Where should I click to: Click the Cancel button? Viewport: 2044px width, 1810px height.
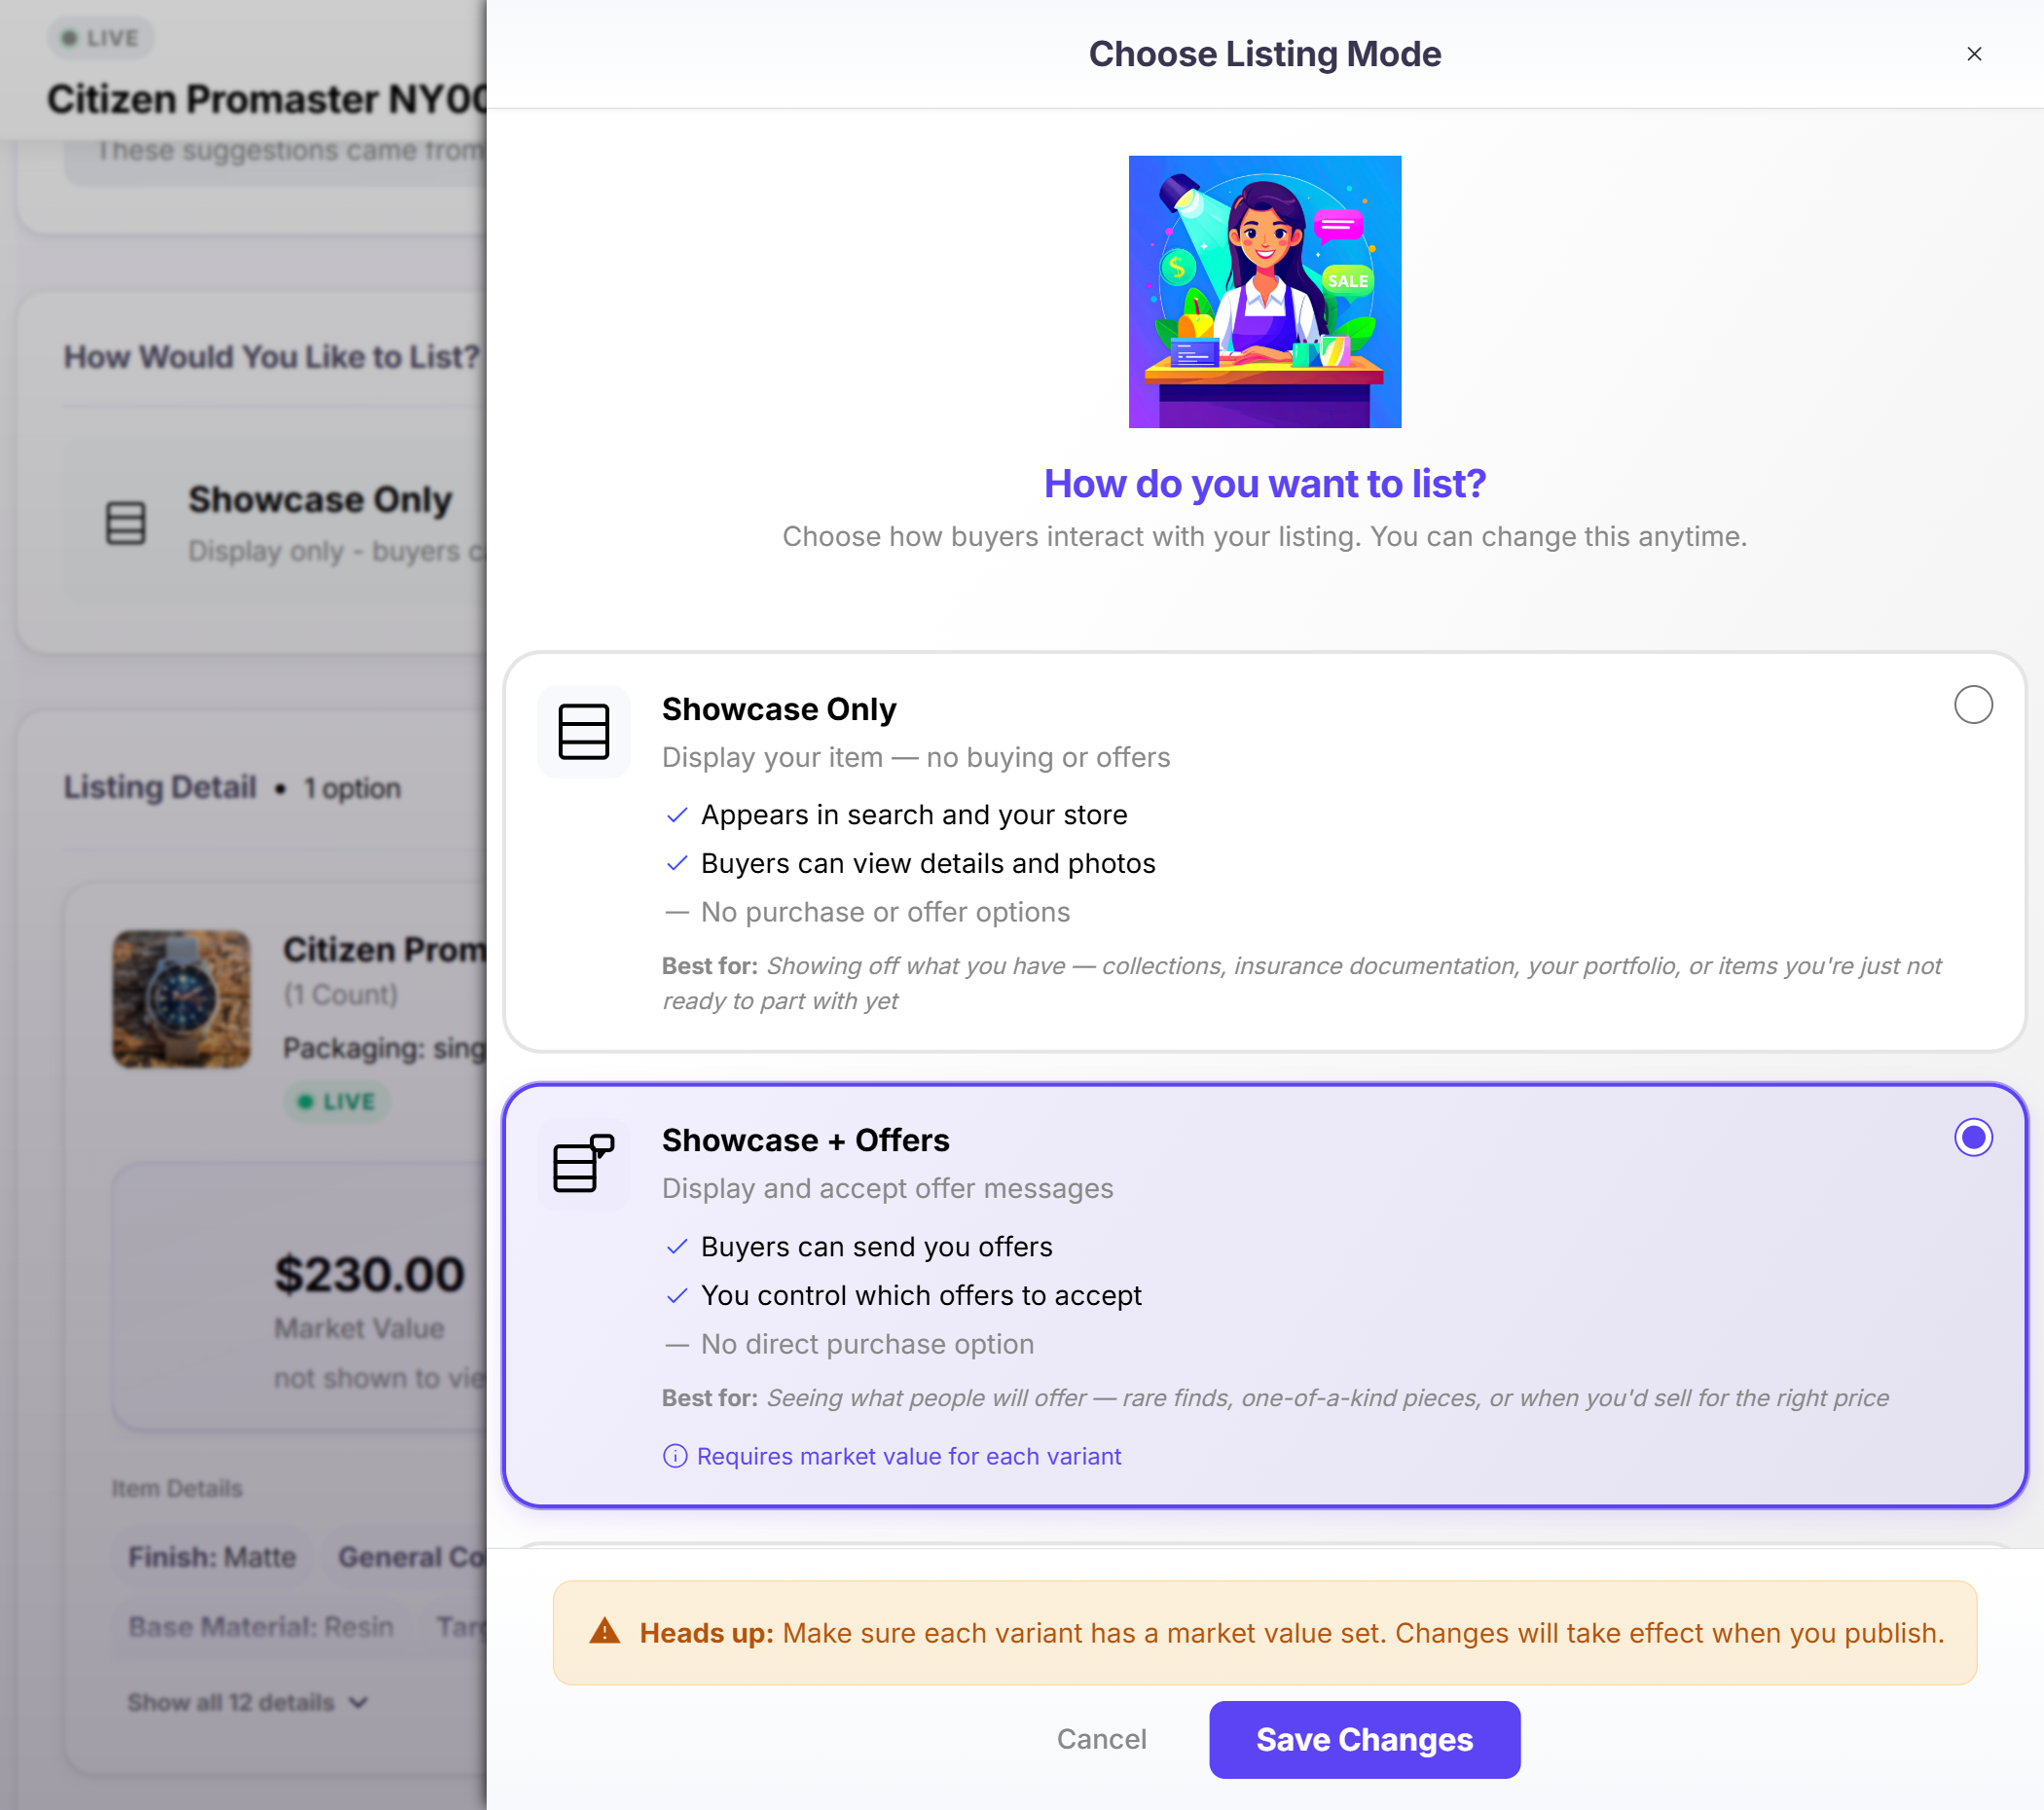click(x=1101, y=1739)
